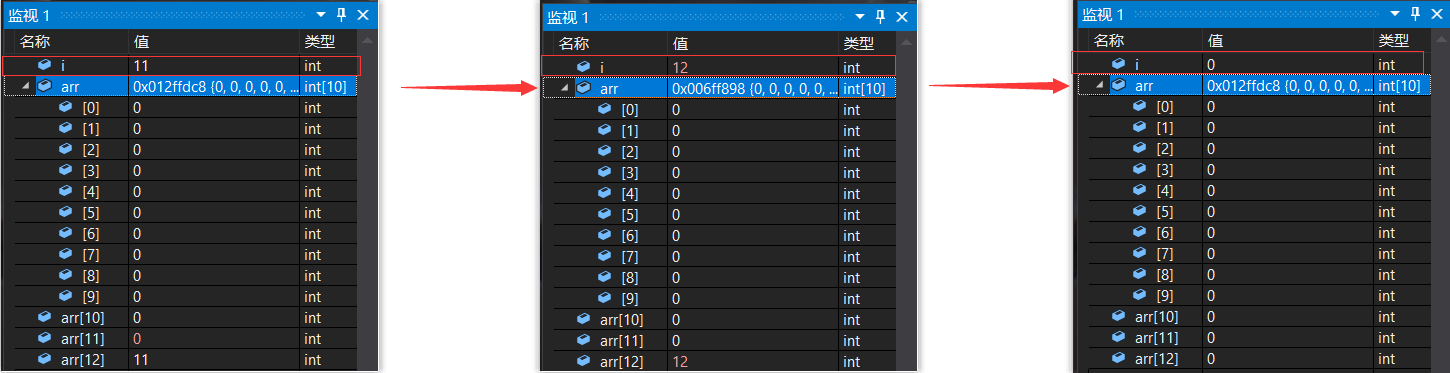The height and width of the screenshot is (373, 1450).
Task: Pin the watch window where i is 11
Action: 341,15
